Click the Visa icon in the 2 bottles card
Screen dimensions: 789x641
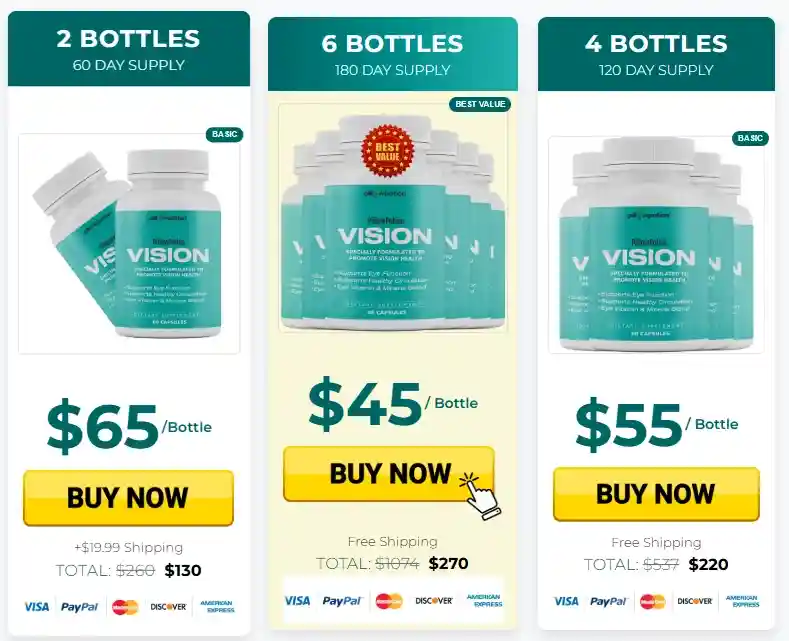37,607
